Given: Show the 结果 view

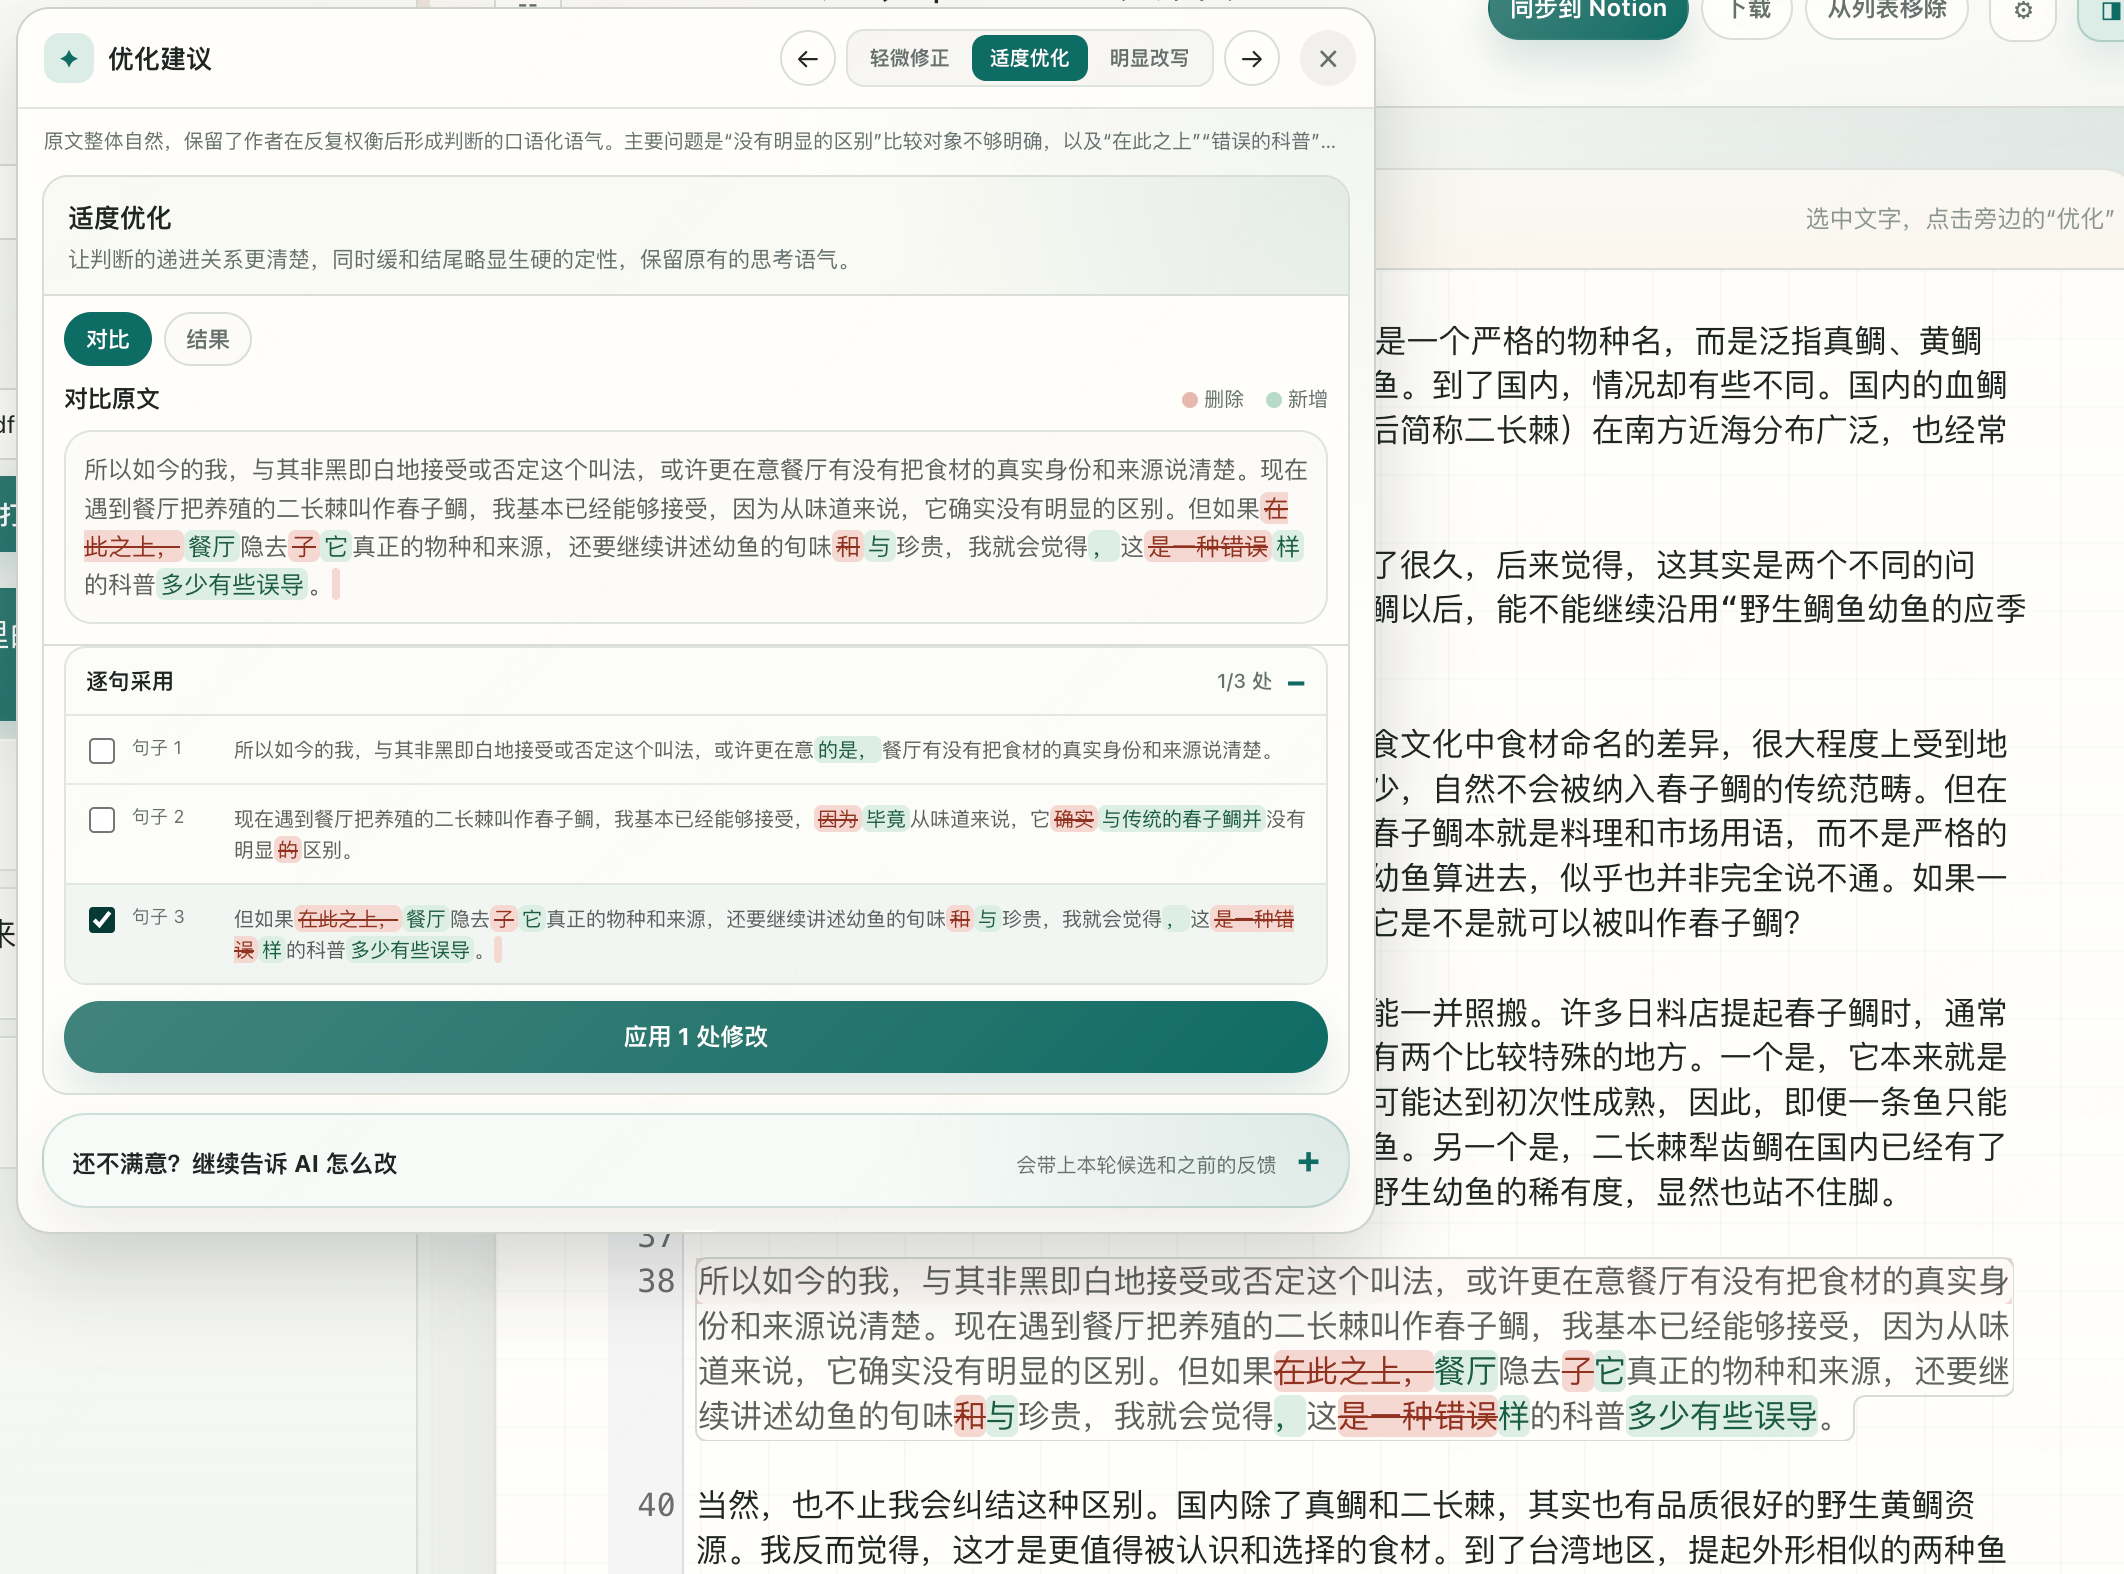Looking at the screenshot, I should pos(208,340).
